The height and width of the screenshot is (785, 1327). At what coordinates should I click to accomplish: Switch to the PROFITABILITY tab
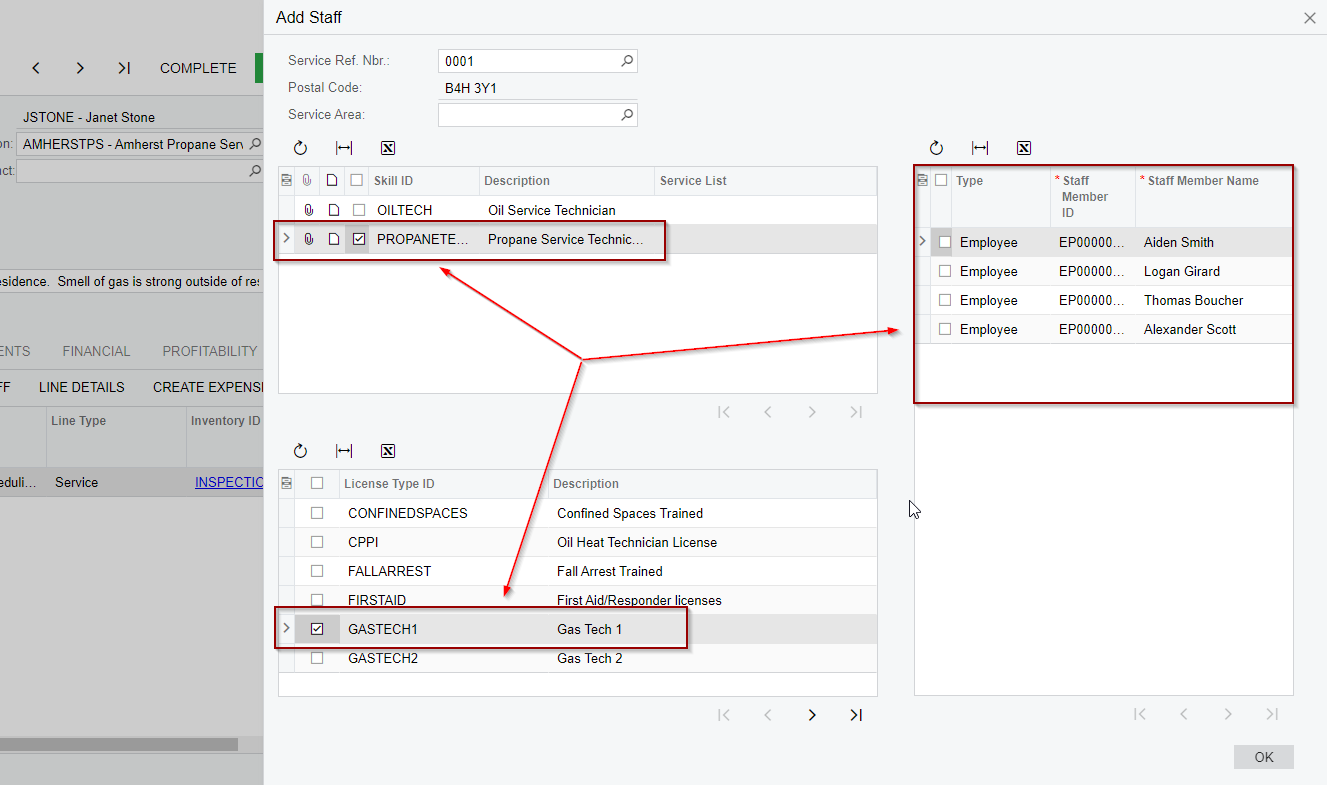(x=210, y=351)
